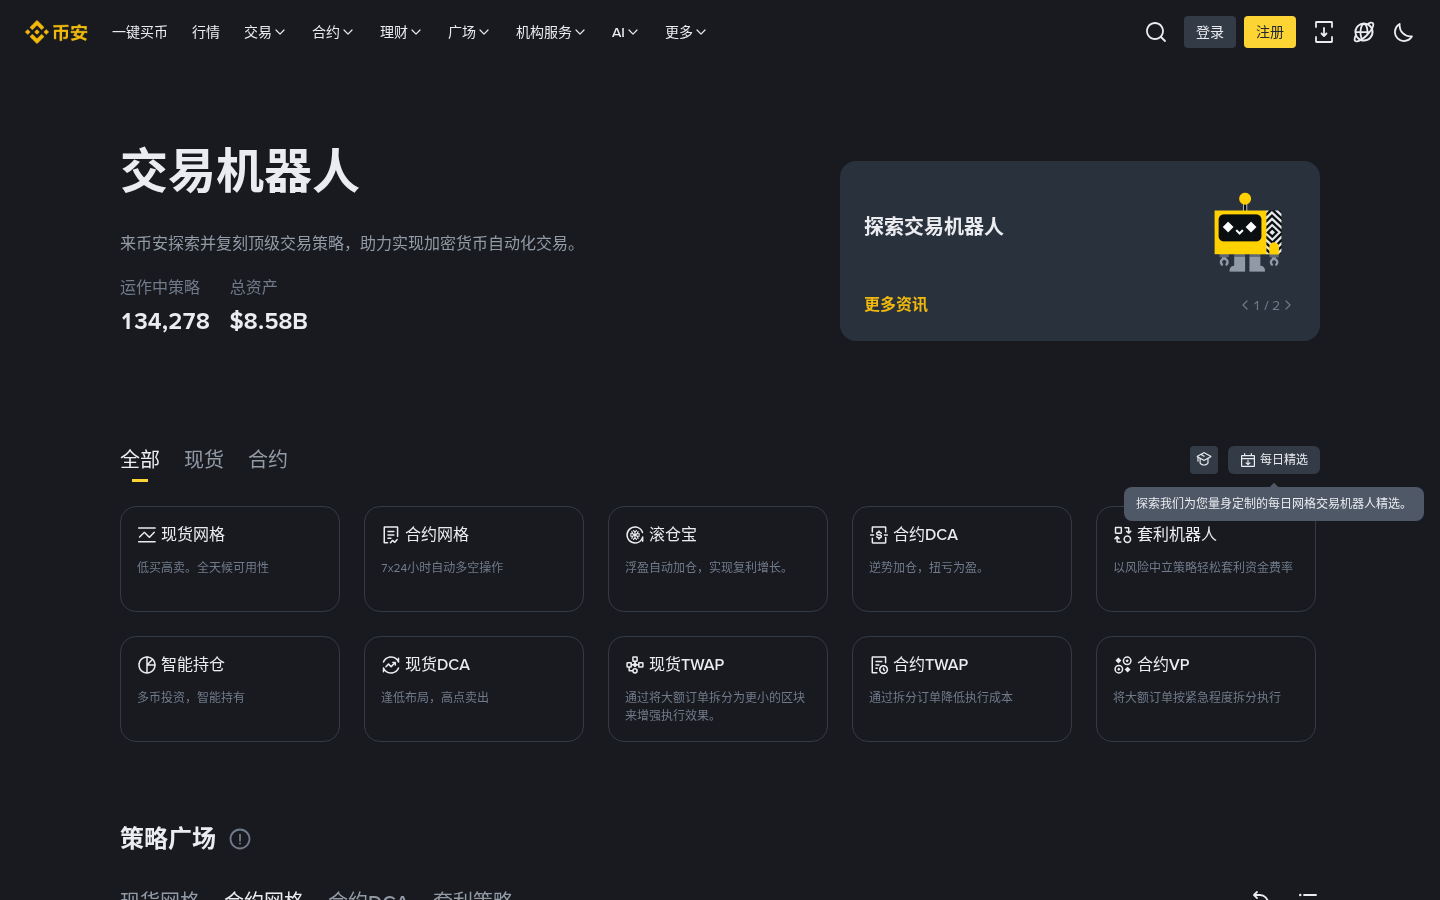
Task: Click the 将大额订单按紧急程度拆分执行 description
Action: [x=1197, y=697]
